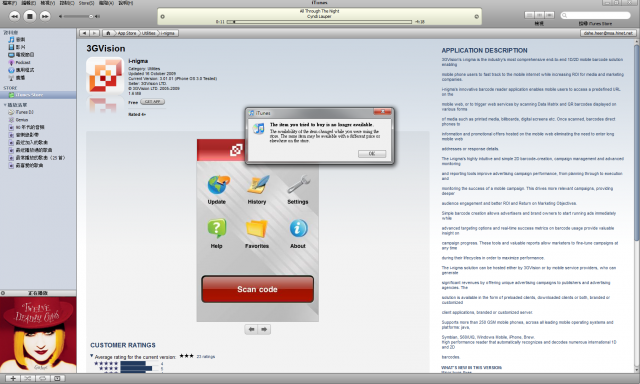This screenshot has height=384, width=640.
Task: Click the Favorites folder icon in screenshot
Action: (x=257, y=229)
